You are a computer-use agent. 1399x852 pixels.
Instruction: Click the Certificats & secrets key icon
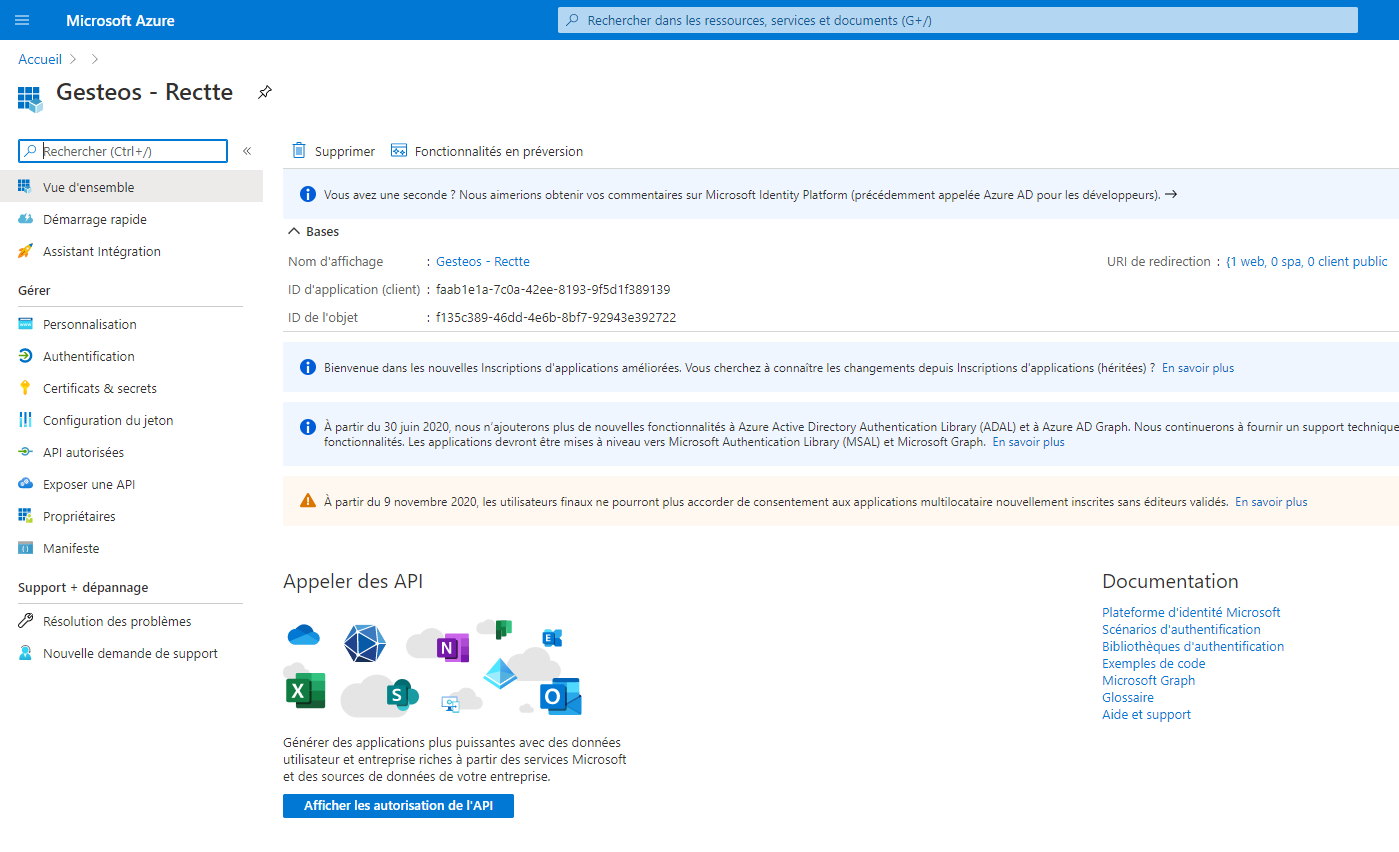click(26, 388)
